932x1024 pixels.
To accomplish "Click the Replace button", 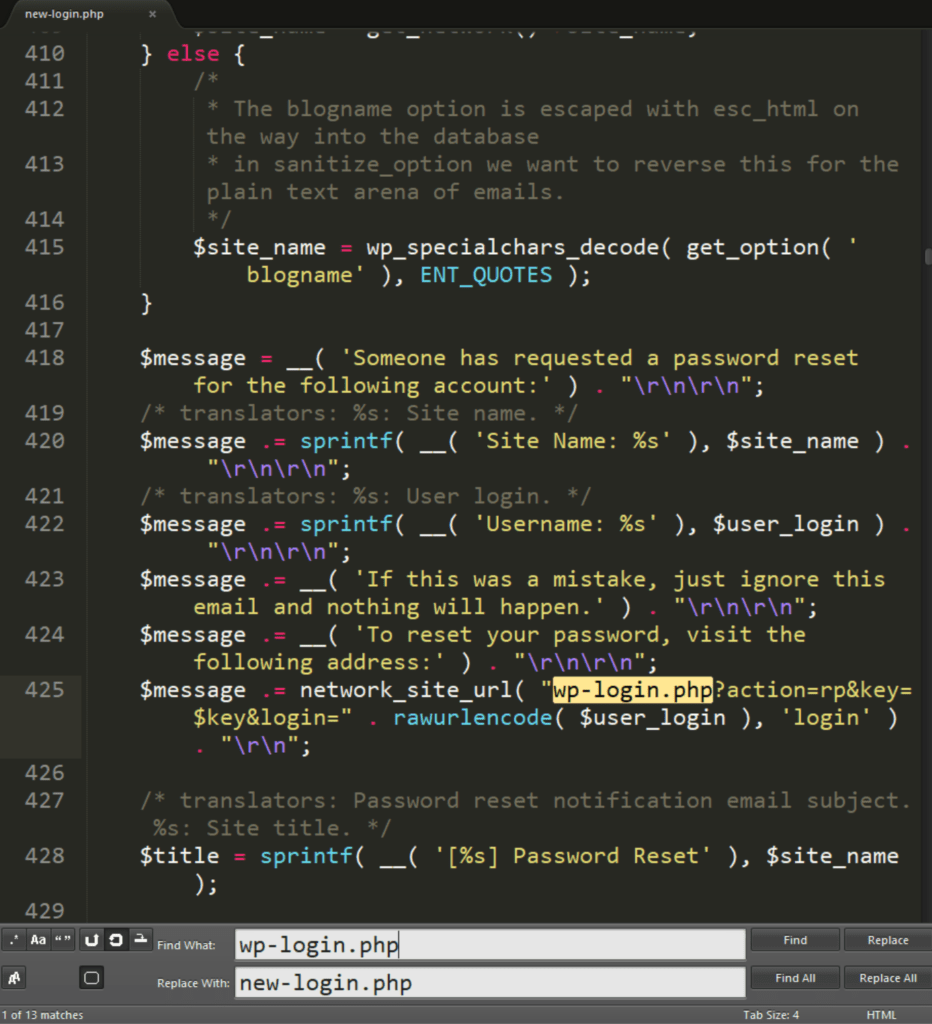I will click(x=887, y=940).
